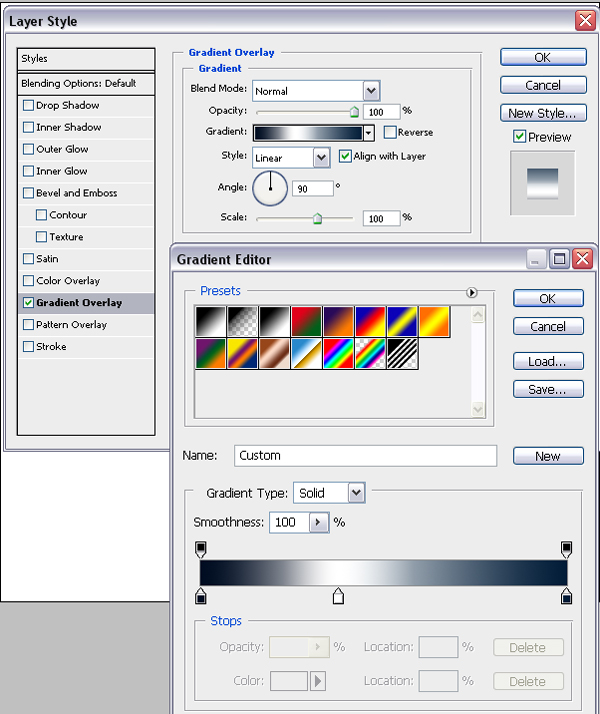
Task: Click the Scale slider handle
Action: click(x=317, y=219)
